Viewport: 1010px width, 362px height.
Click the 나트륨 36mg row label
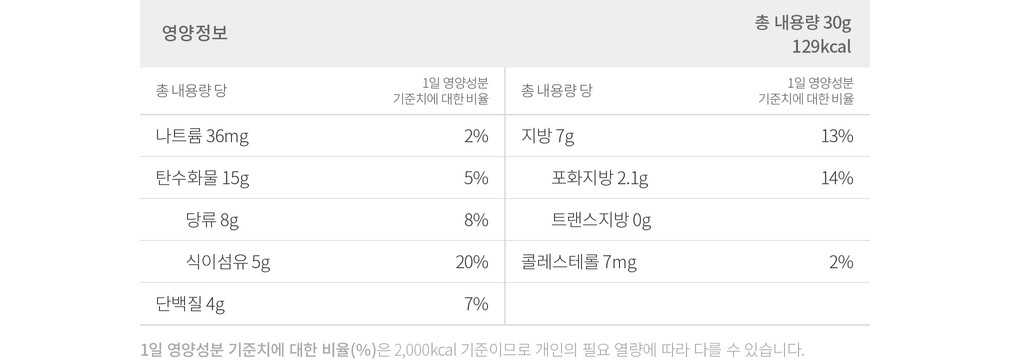[202, 137]
